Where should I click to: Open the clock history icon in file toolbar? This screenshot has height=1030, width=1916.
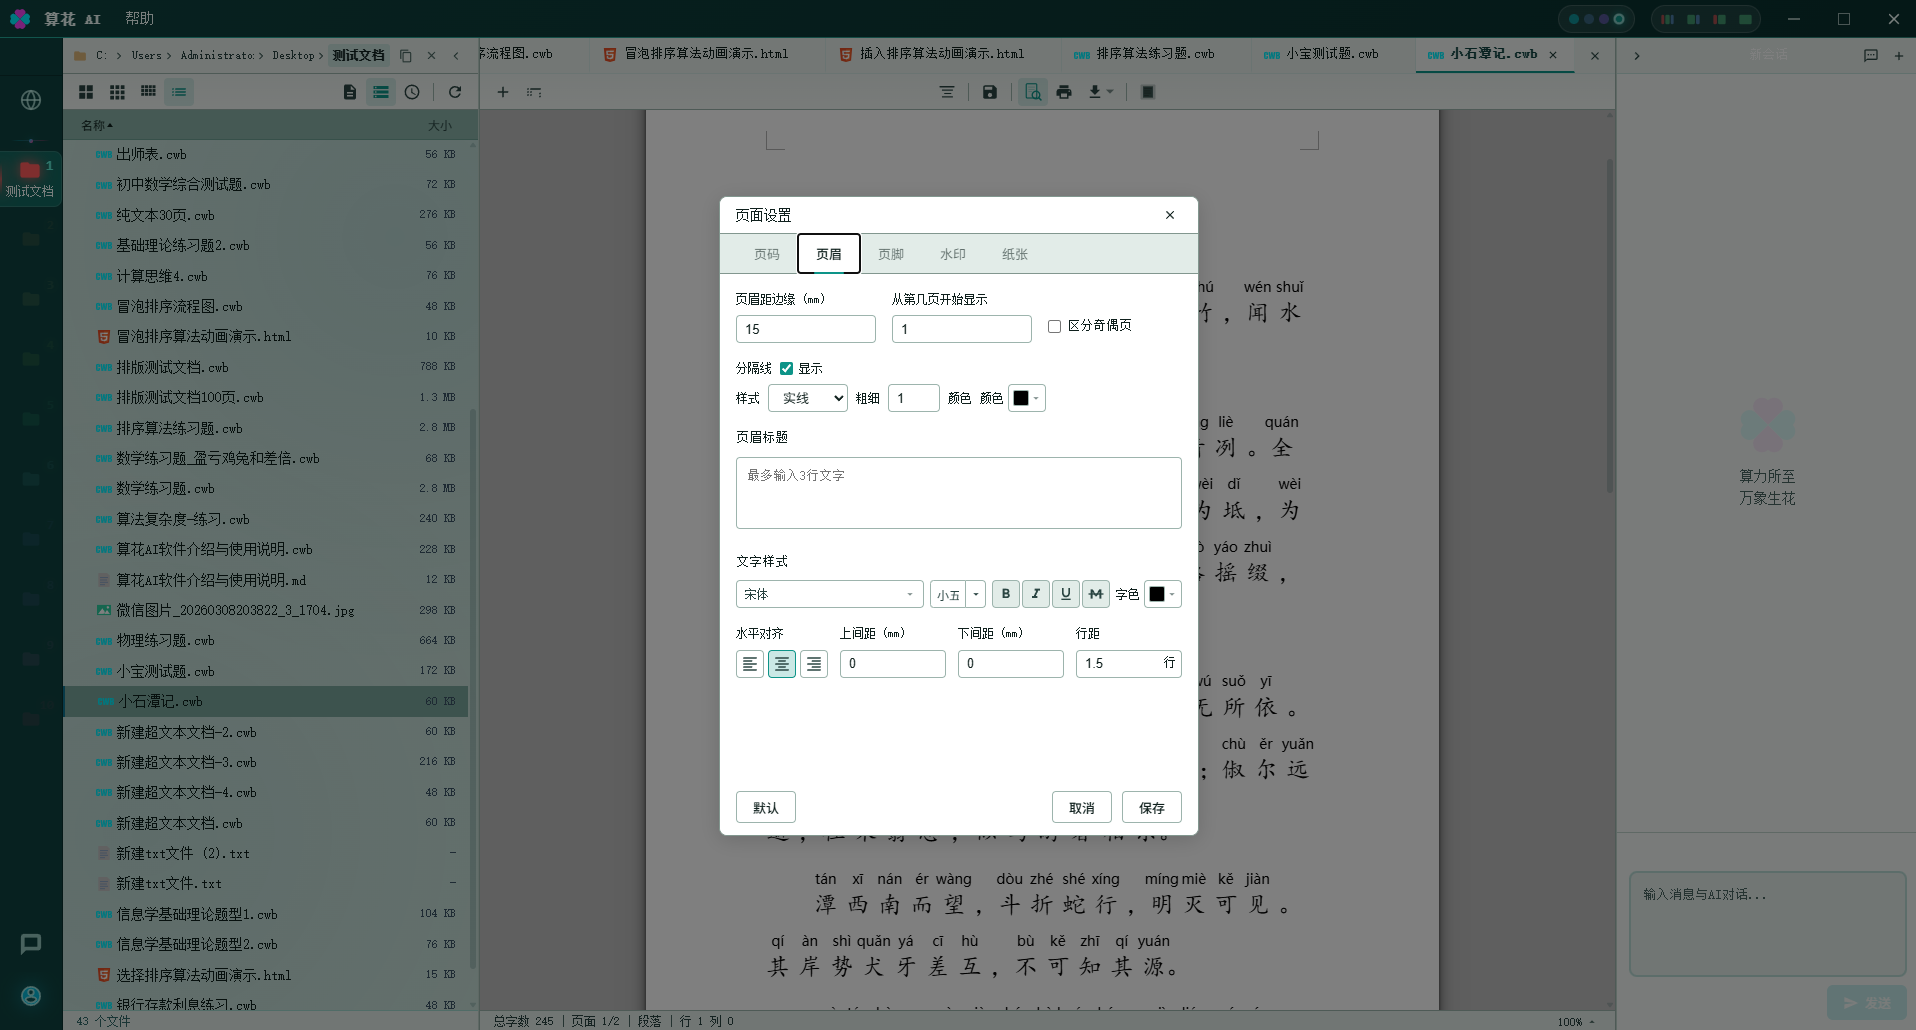pos(412,92)
